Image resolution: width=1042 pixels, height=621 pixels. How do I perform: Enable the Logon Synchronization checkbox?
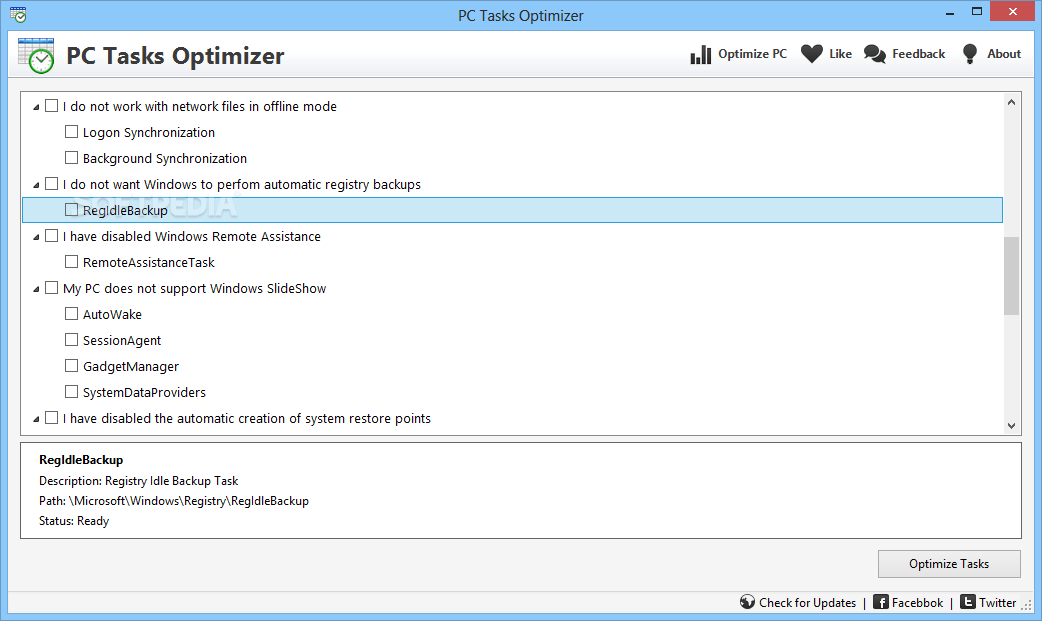click(71, 132)
